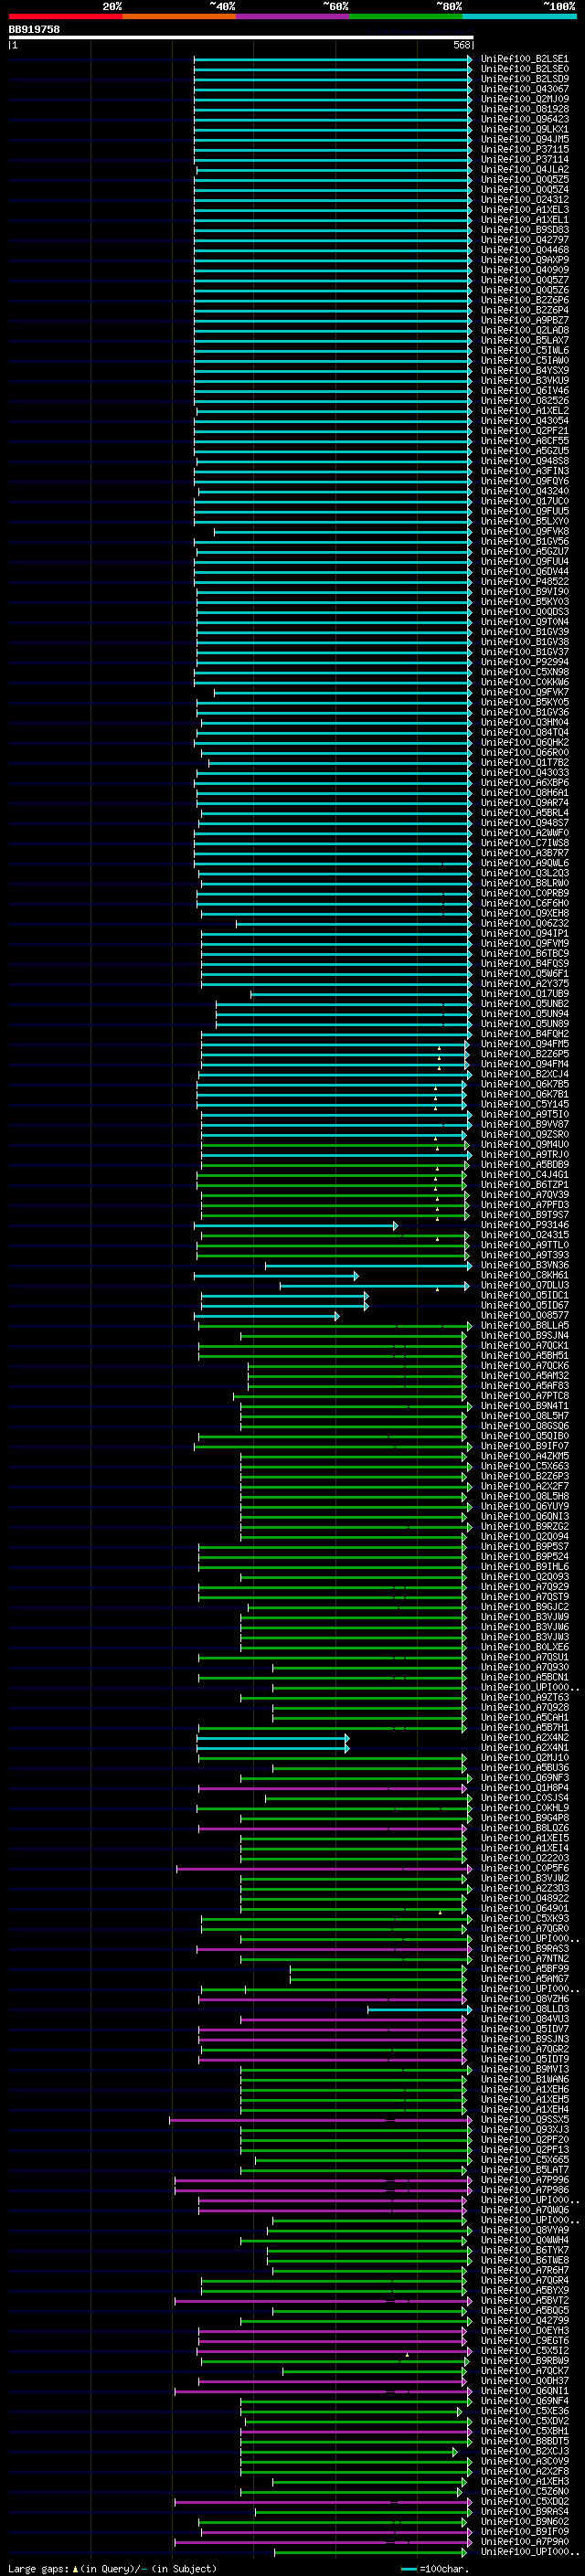
Task: Select hit UniRef100_Q7DLU3
Action: click(x=524, y=1285)
